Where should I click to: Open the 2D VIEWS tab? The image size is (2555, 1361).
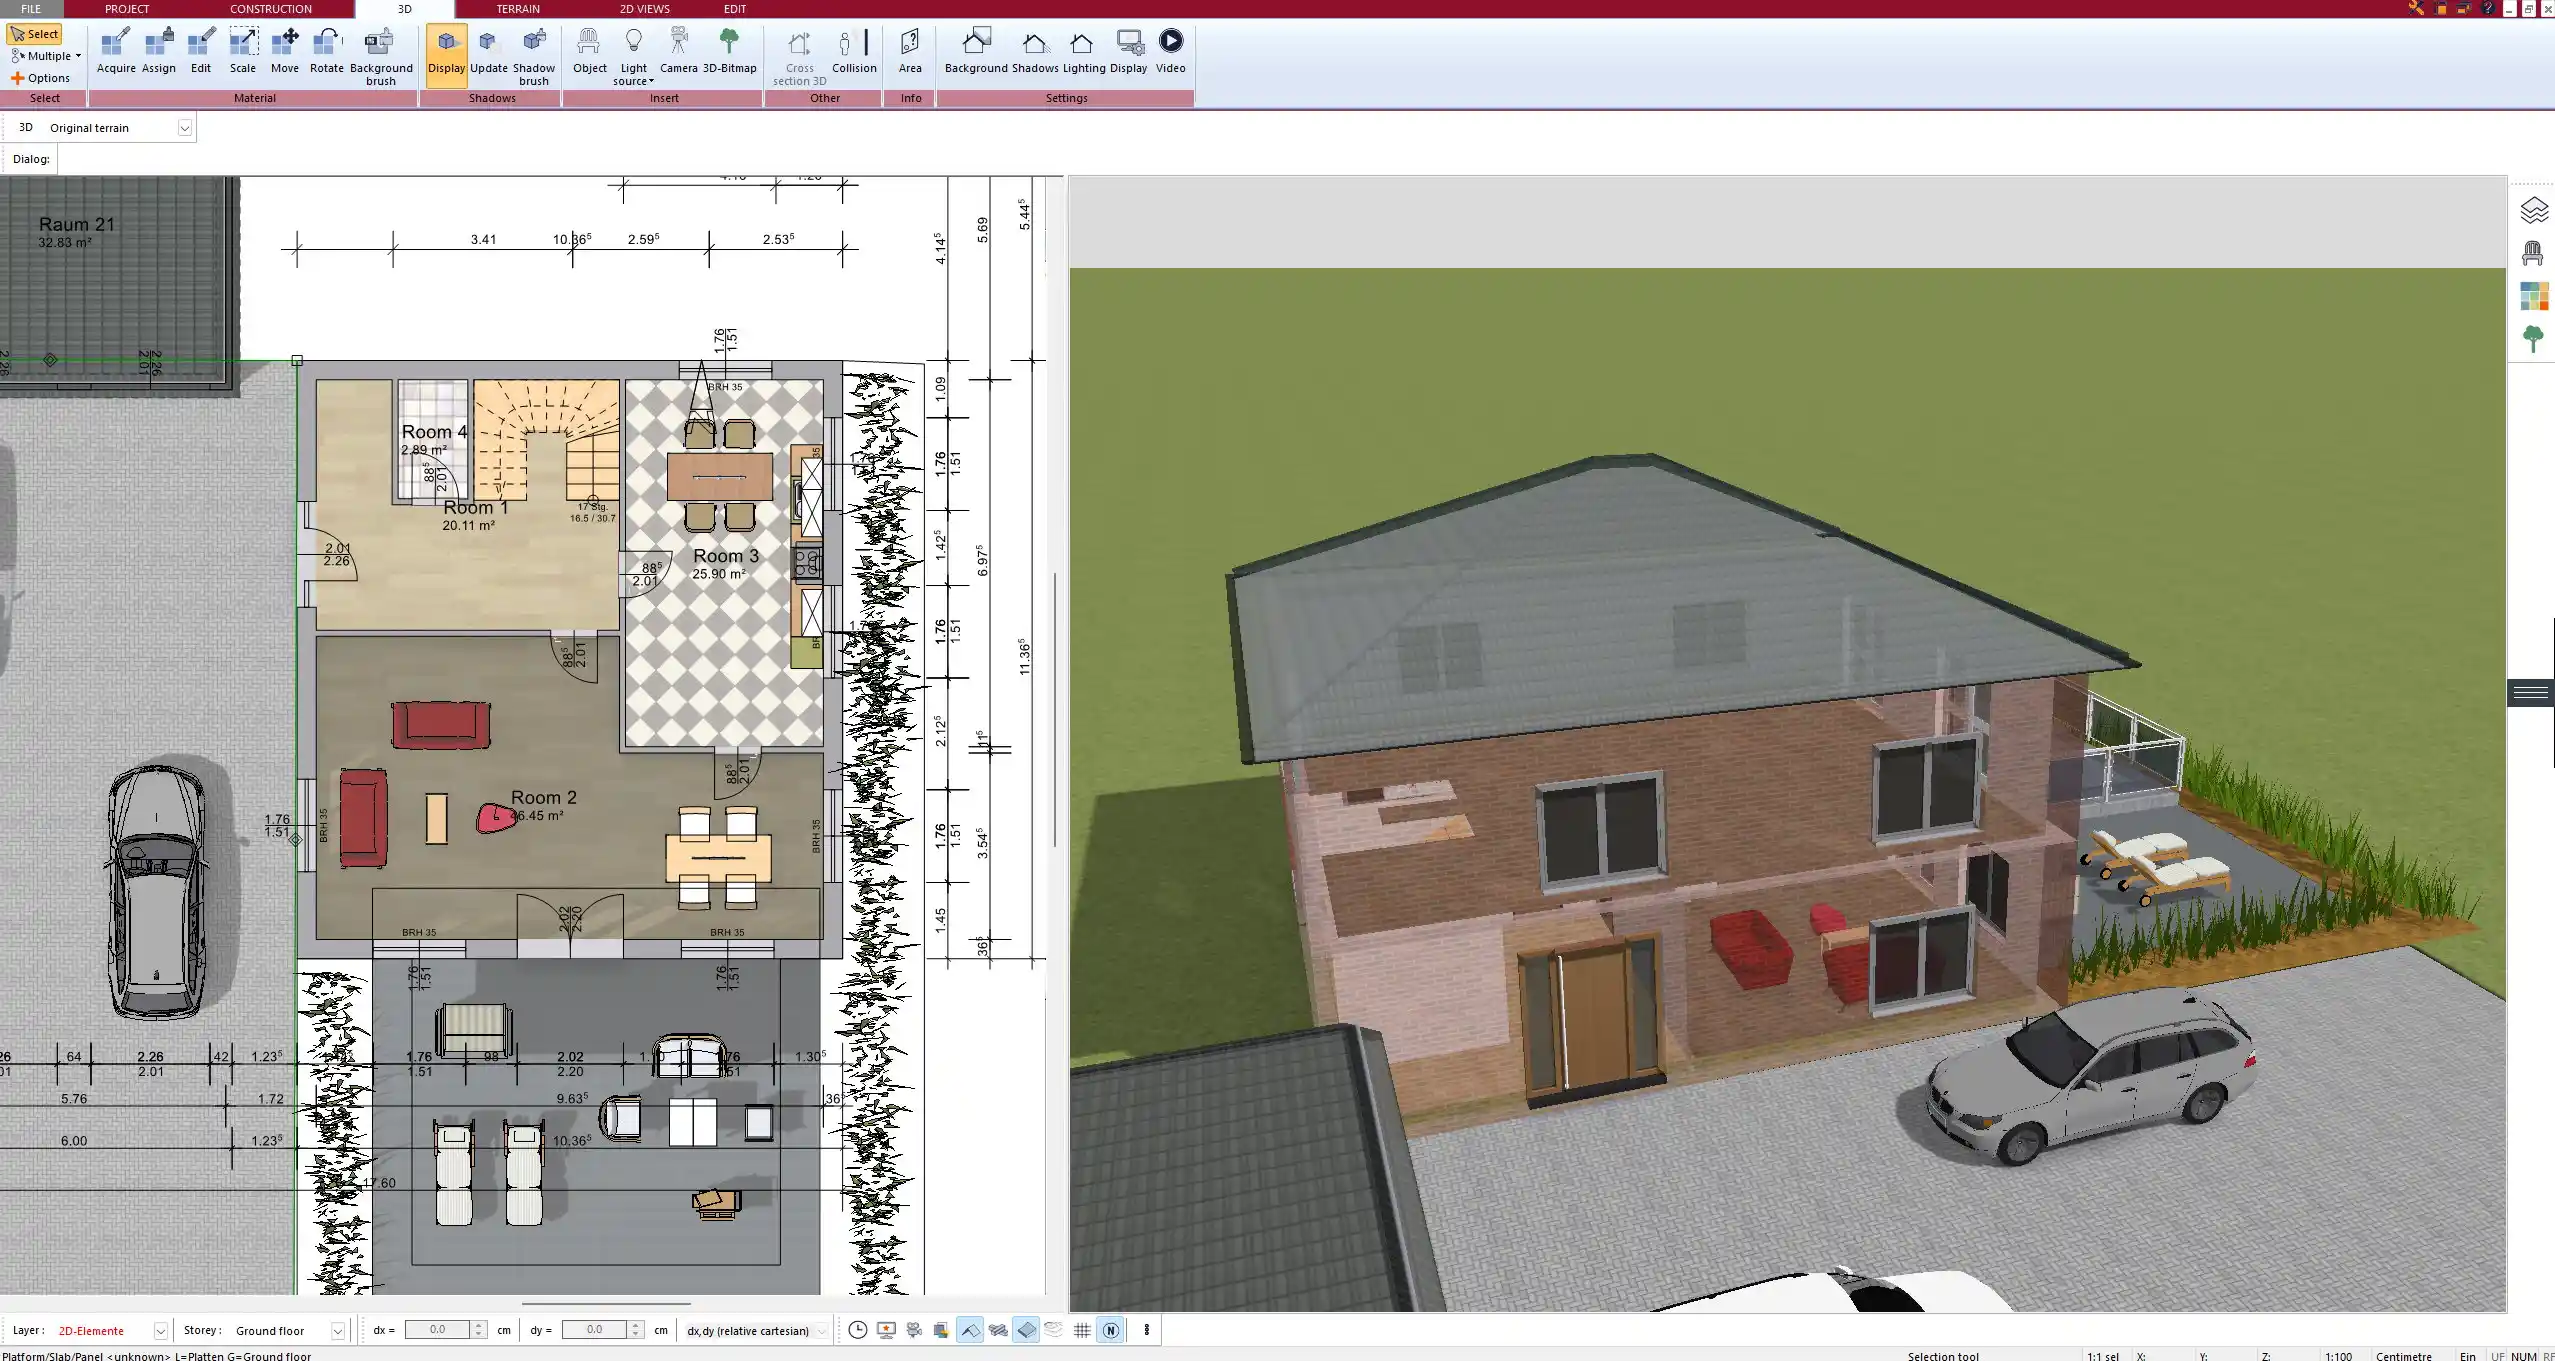point(644,9)
